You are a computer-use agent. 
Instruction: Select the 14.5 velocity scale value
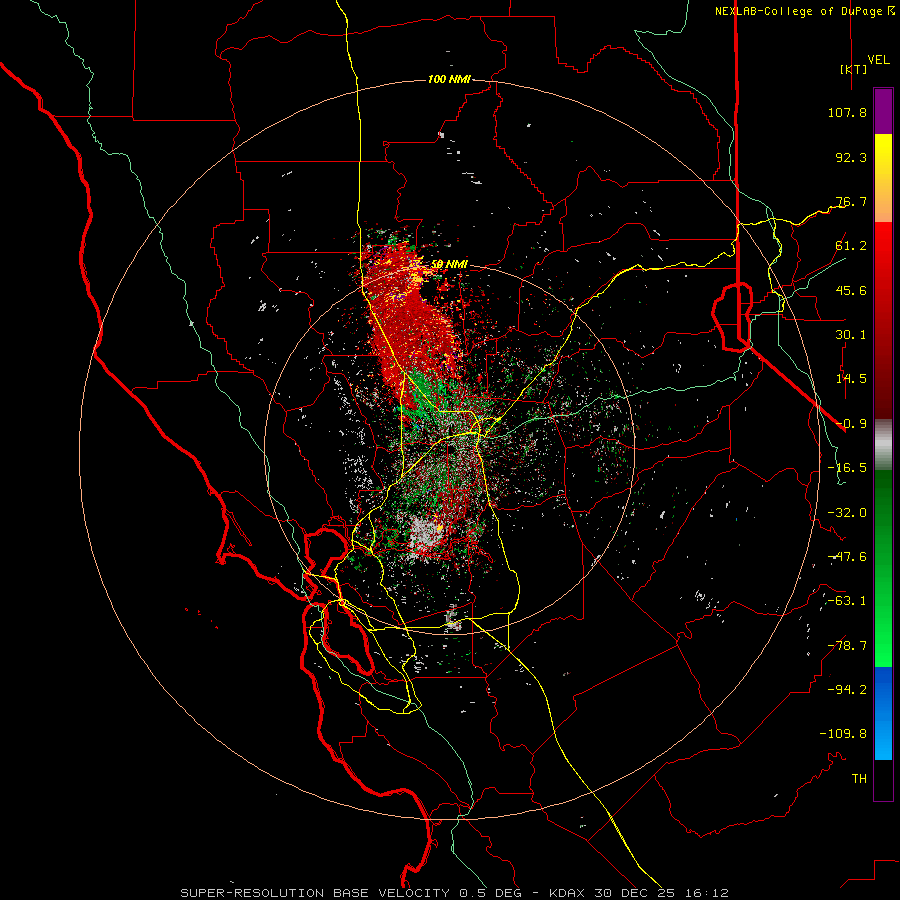pyautogui.click(x=851, y=379)
